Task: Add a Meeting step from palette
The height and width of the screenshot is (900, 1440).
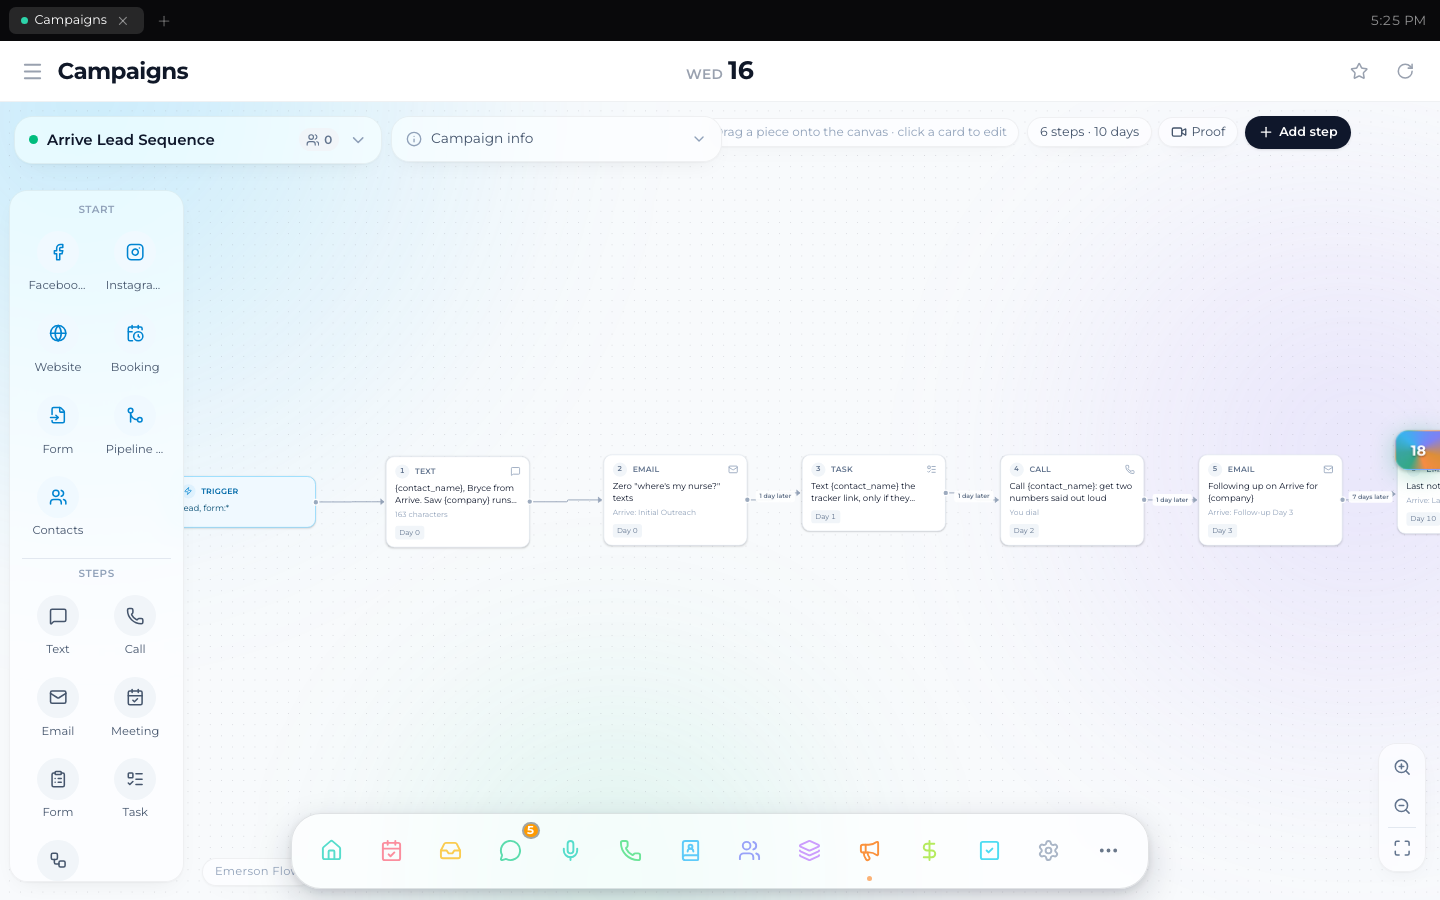Action: tap(135, 698)
